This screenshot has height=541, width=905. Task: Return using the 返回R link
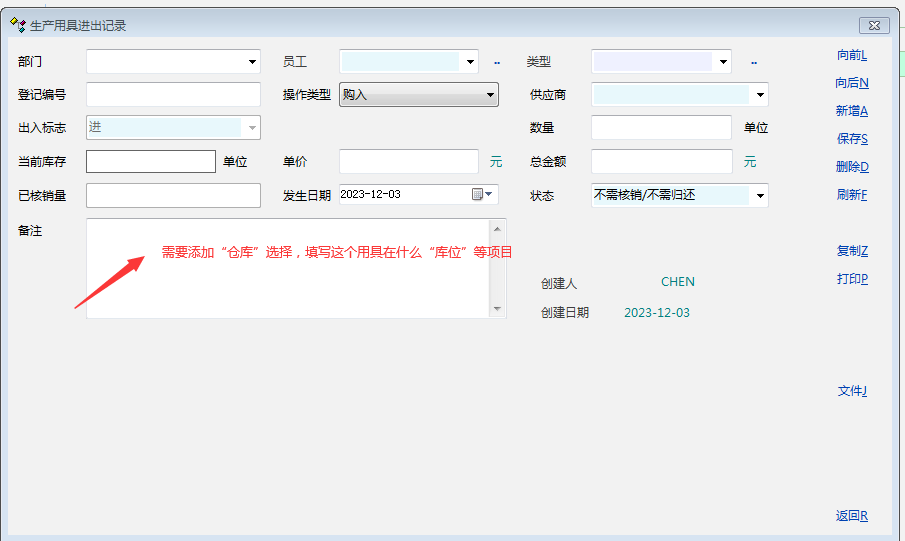coord(852,516)
